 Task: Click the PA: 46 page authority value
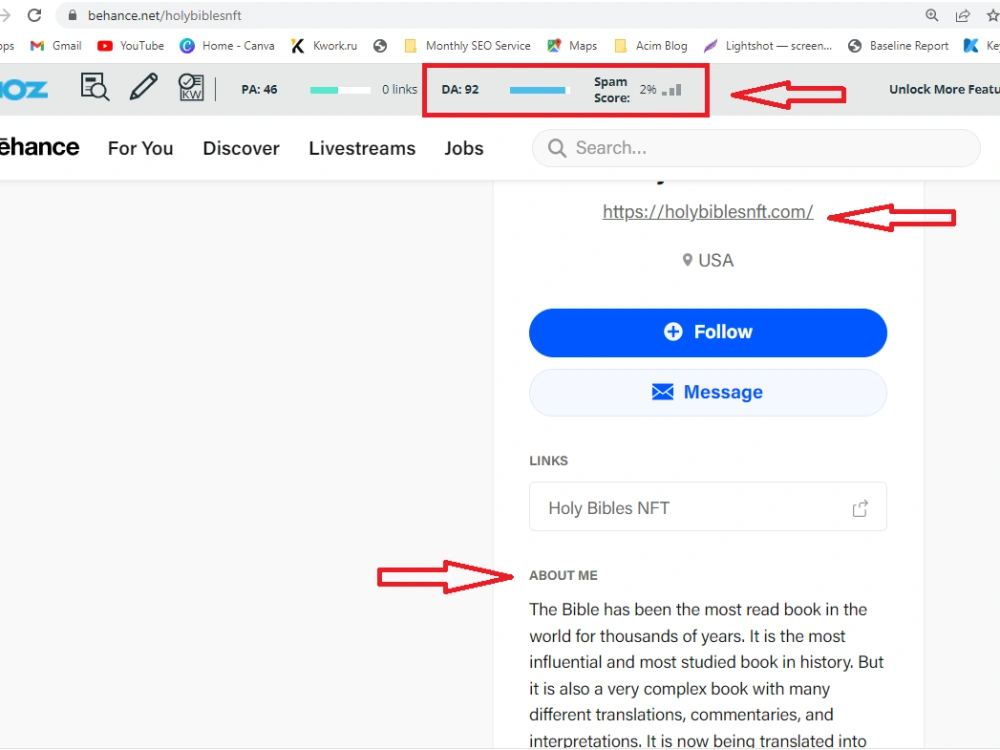point(260,89)
